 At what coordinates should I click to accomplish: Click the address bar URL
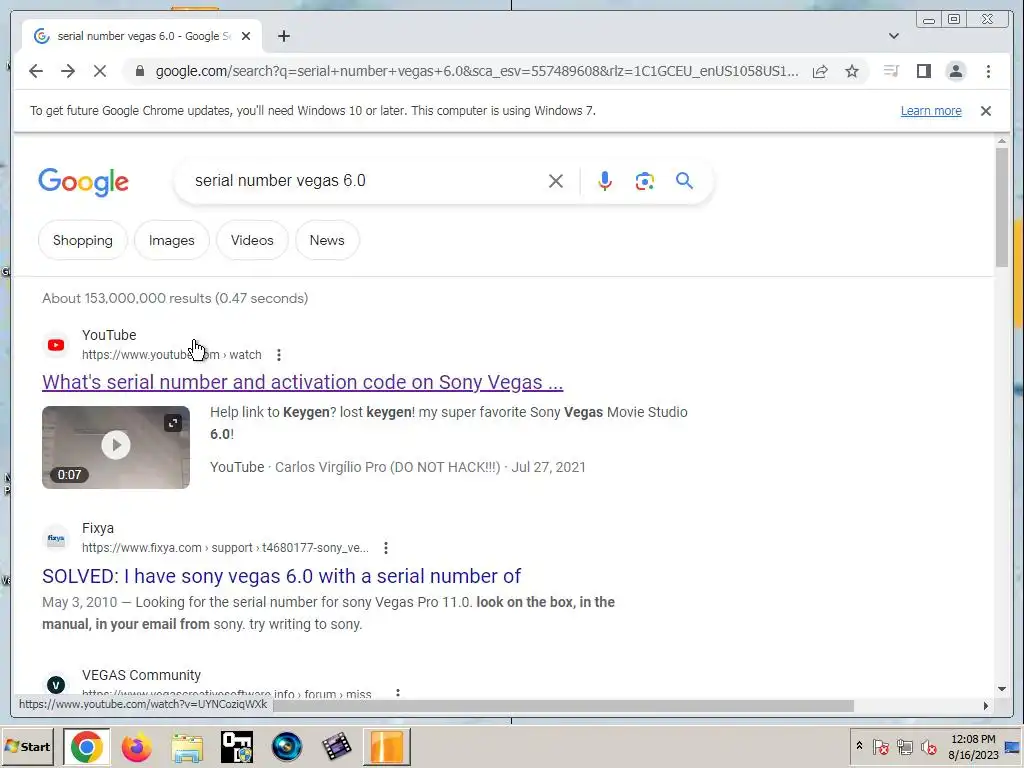477,71
